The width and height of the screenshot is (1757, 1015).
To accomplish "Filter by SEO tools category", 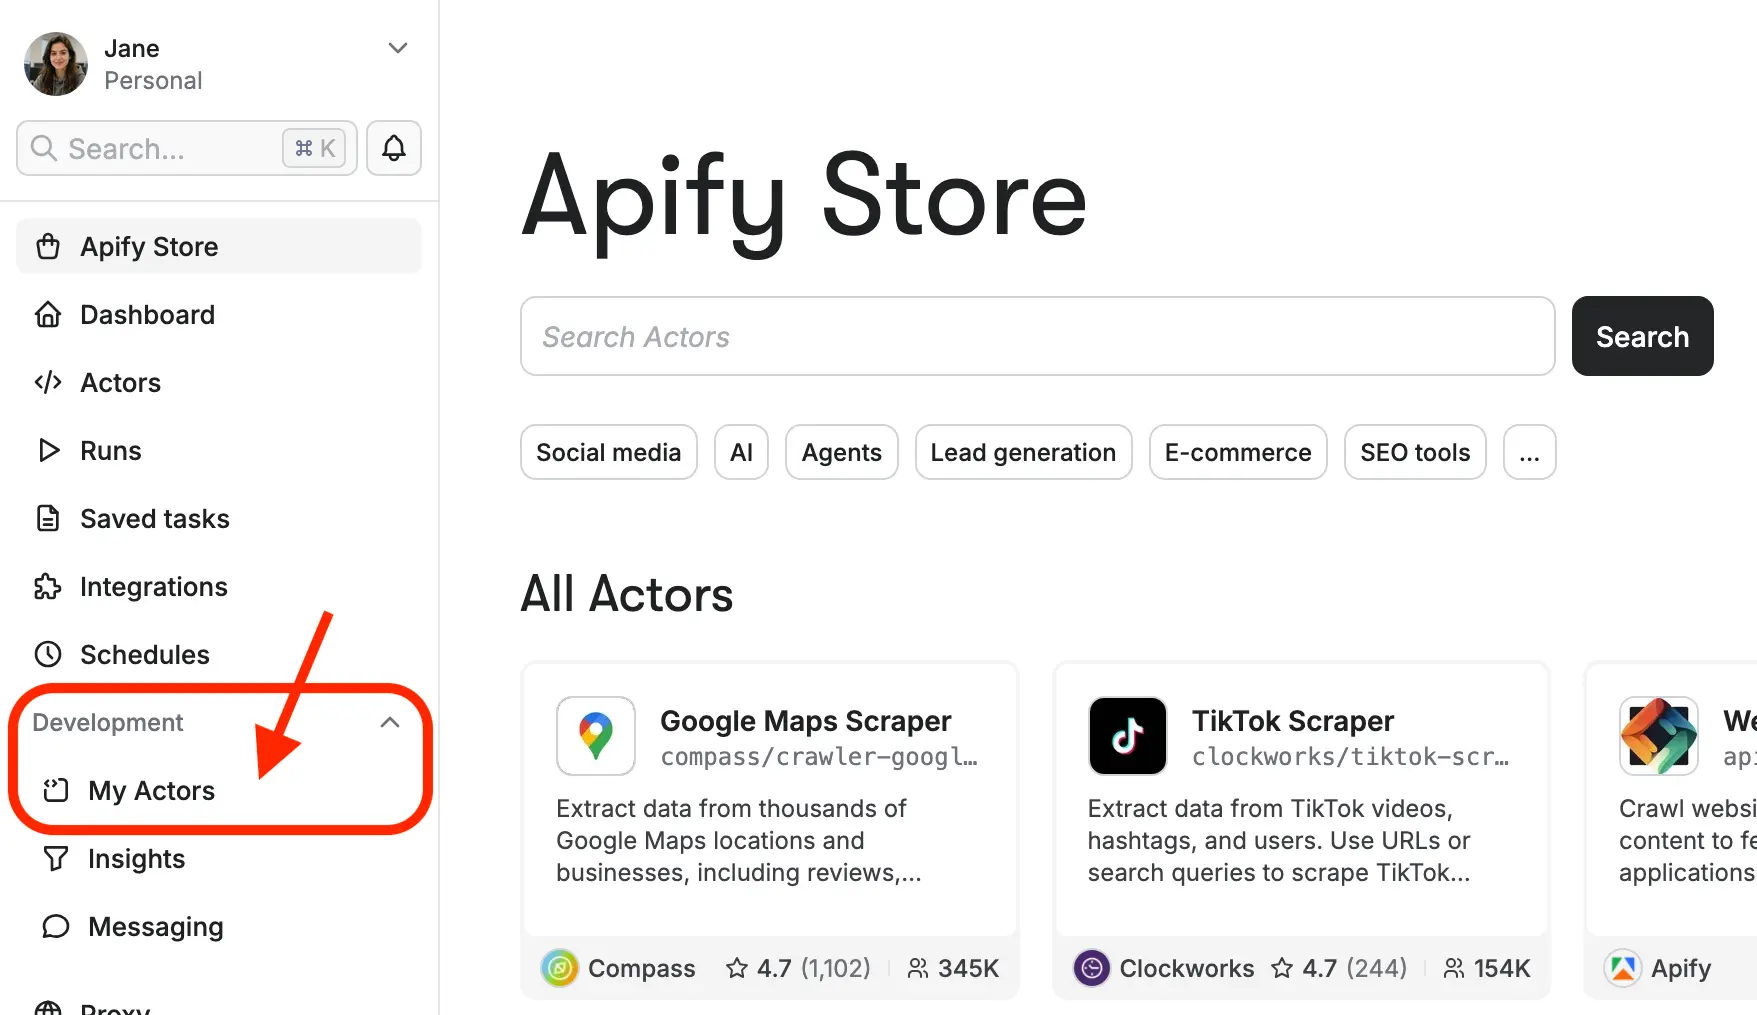I will coord(1416,452).
